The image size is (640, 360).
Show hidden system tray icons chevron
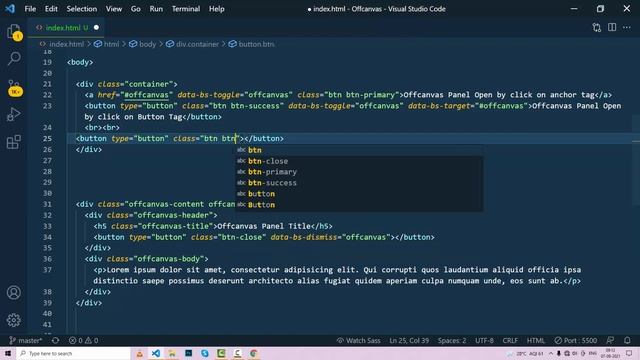[x=551, y=353]
